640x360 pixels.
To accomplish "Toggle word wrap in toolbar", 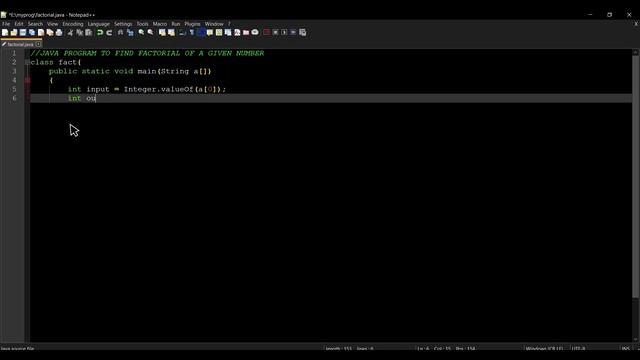I will click(182, 32).
